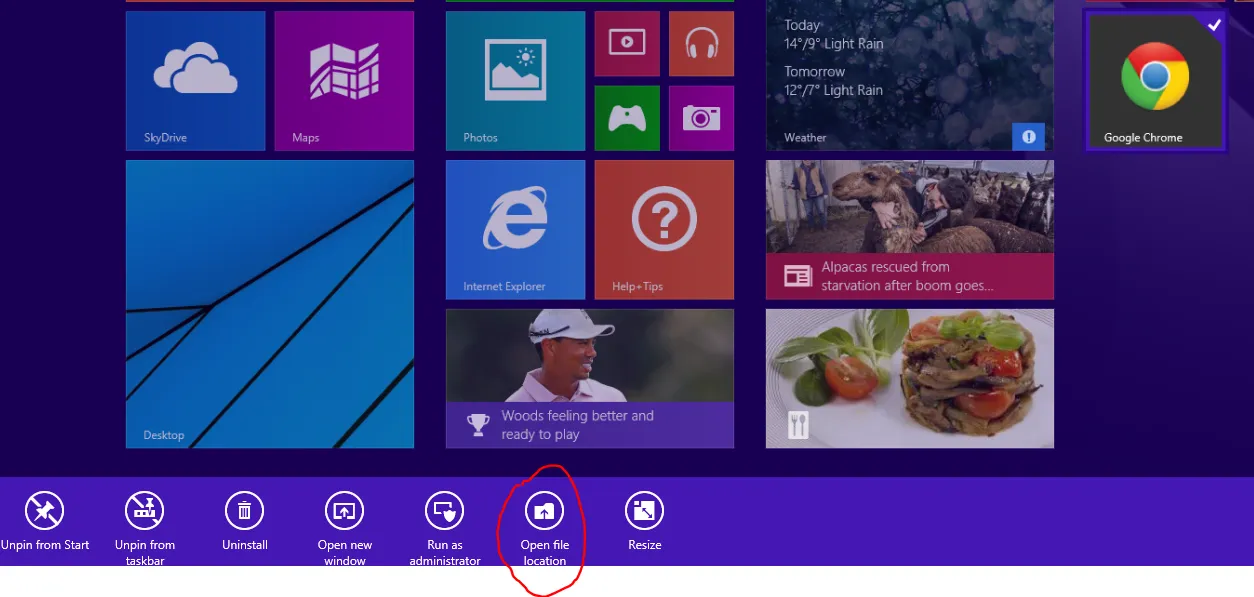Toggle selection of Google Chrome tile
This screenshot has height=597, width=1254.
pyautogui.click(x=1155, y=81)
